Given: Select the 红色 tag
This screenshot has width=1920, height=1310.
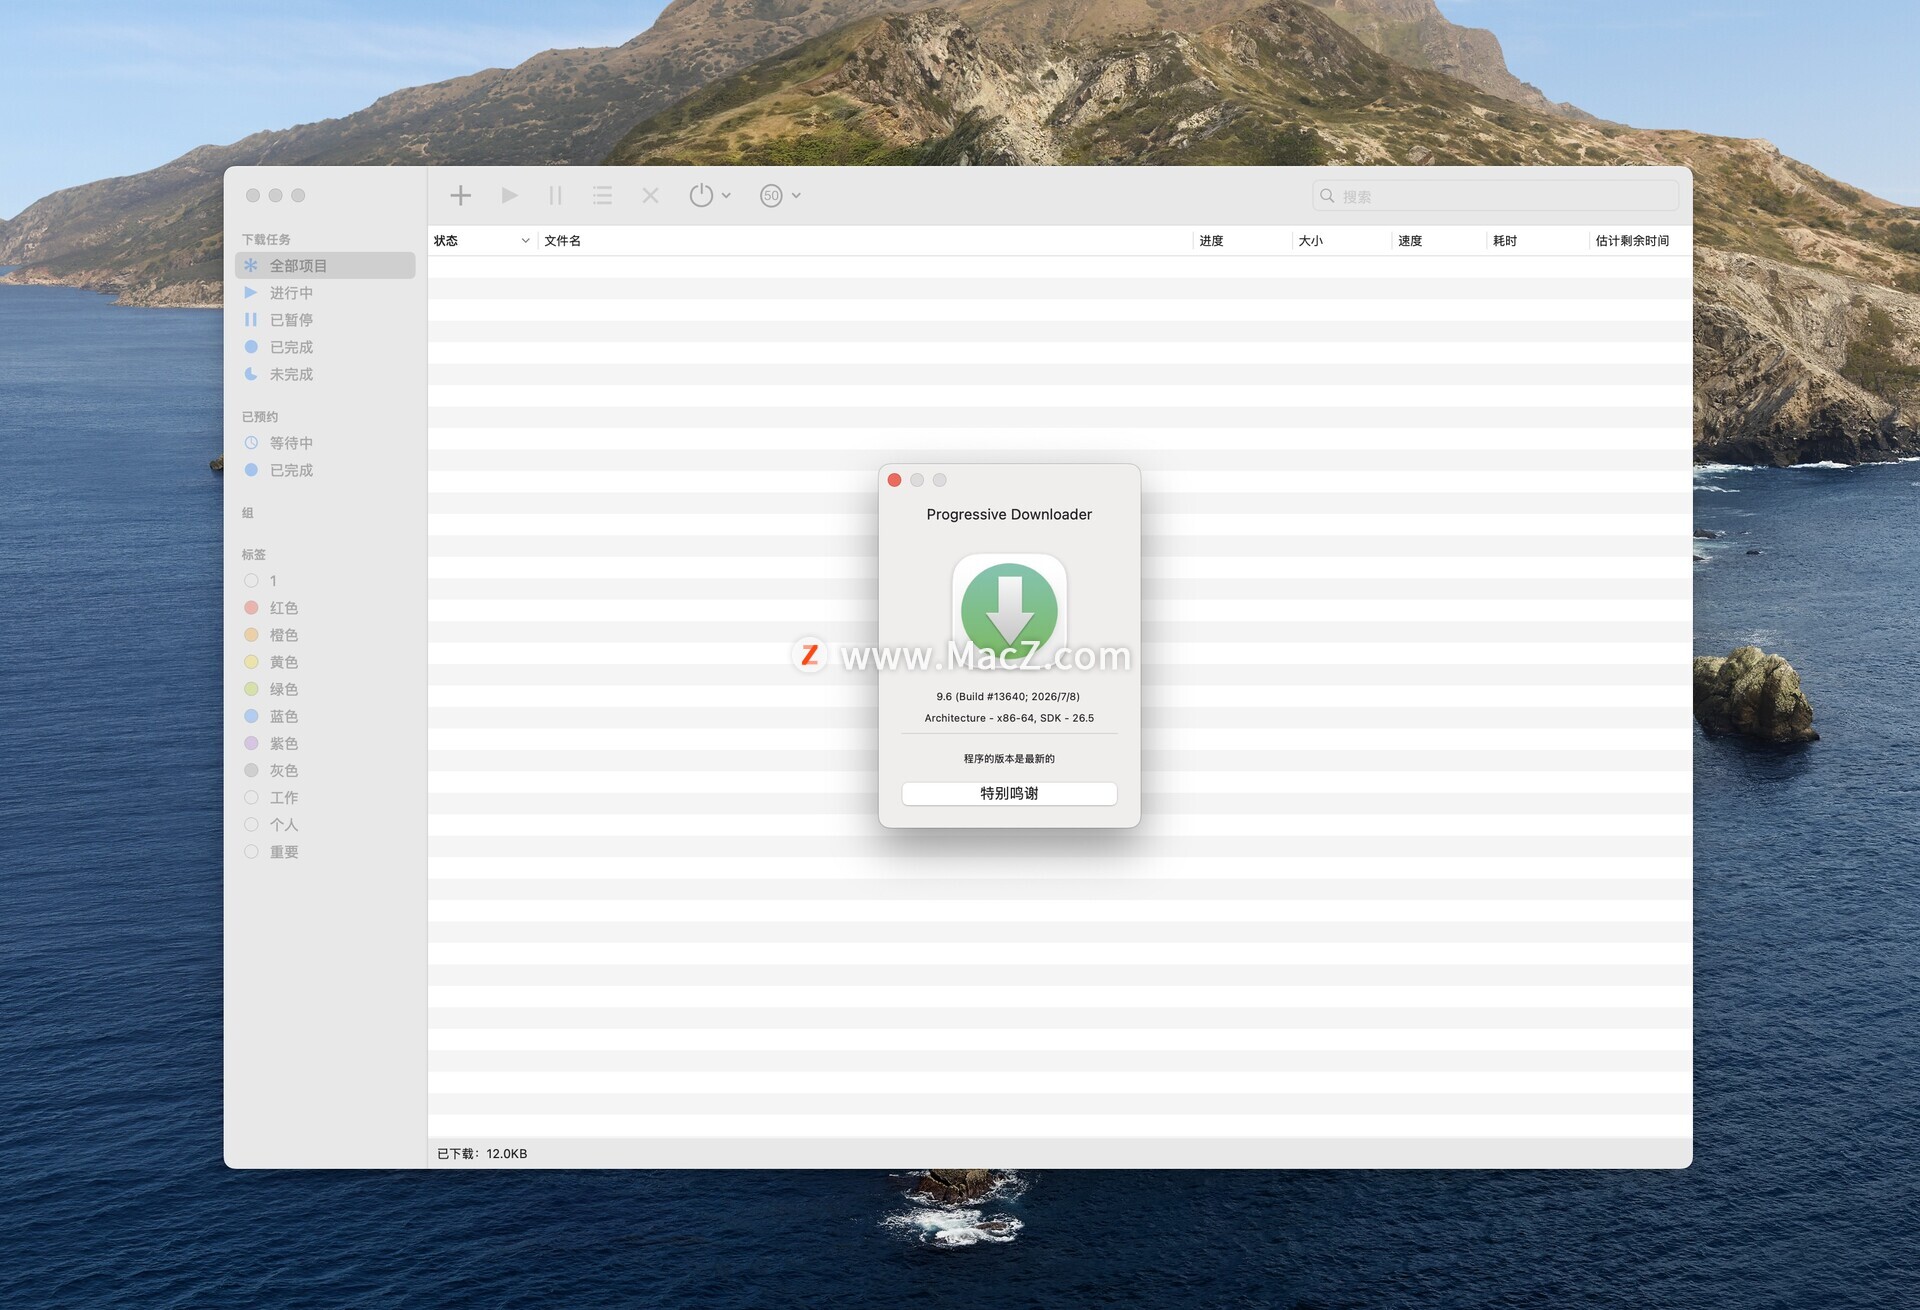Looking at the screenshot, I should (325, 608).
